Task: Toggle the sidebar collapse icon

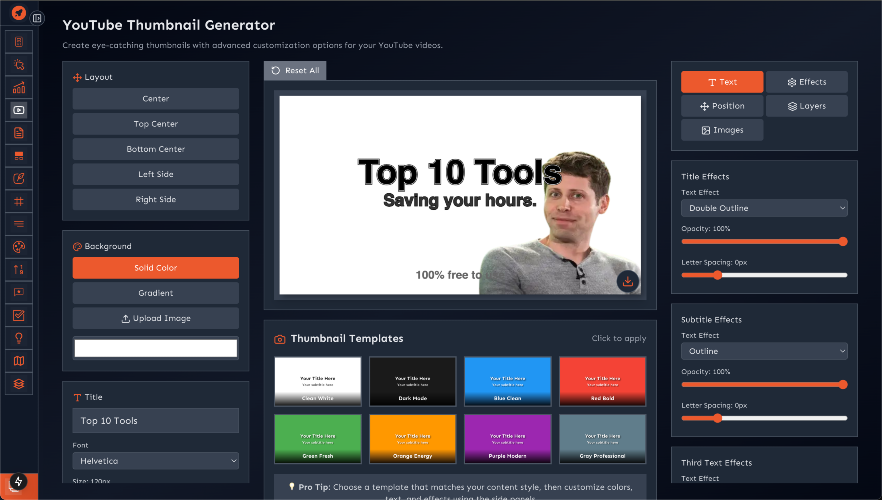Action: [x=37, y=19]
